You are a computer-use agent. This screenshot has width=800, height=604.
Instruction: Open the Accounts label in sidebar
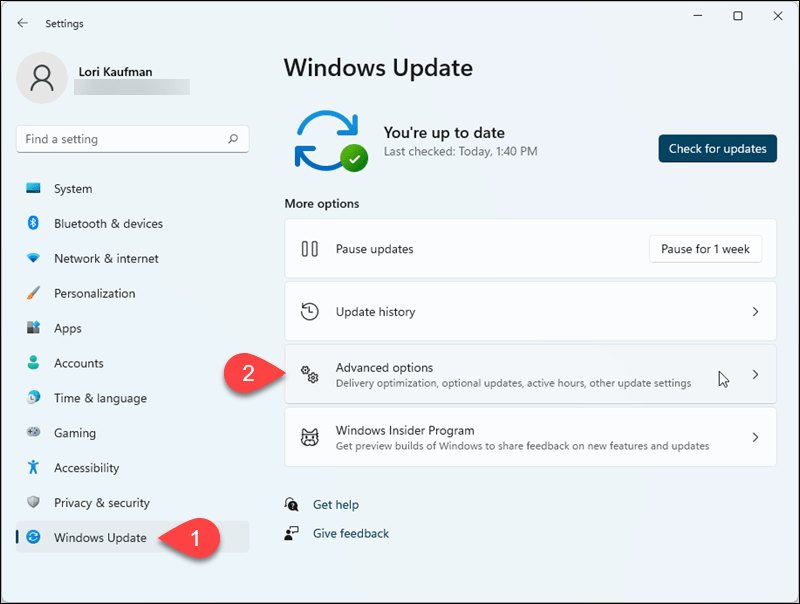(79, 363)
